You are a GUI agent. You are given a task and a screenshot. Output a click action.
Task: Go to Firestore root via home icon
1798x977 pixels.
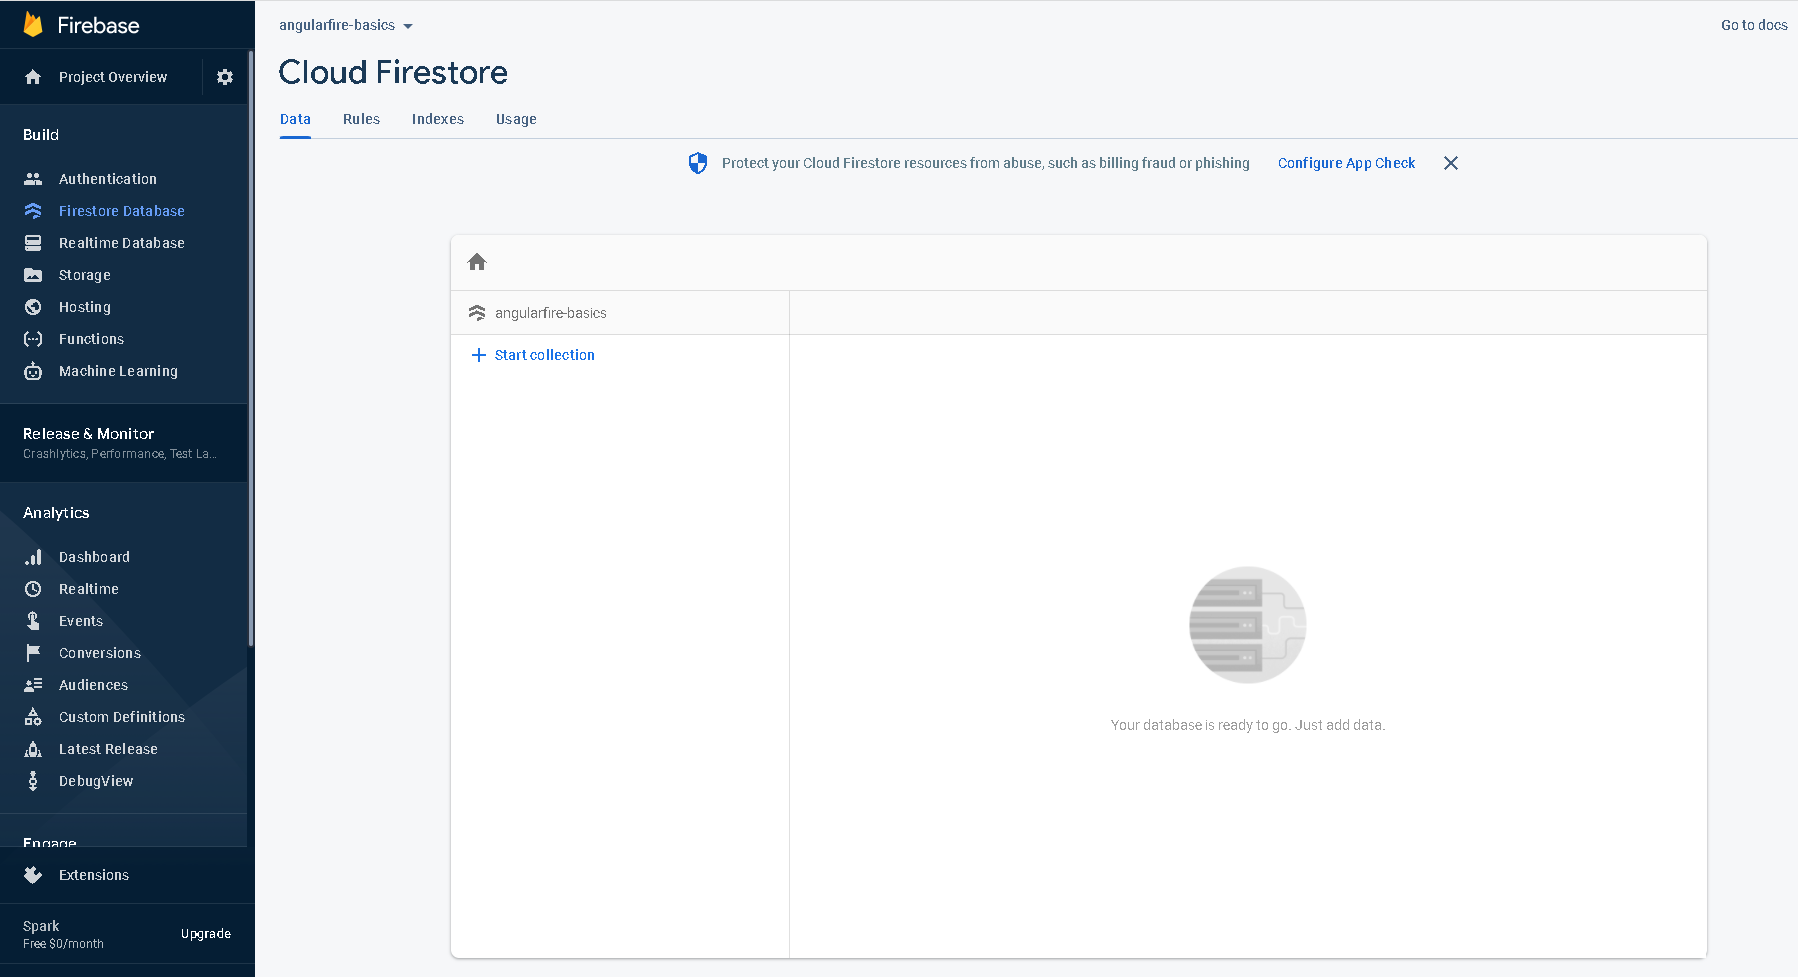(477, 262)
